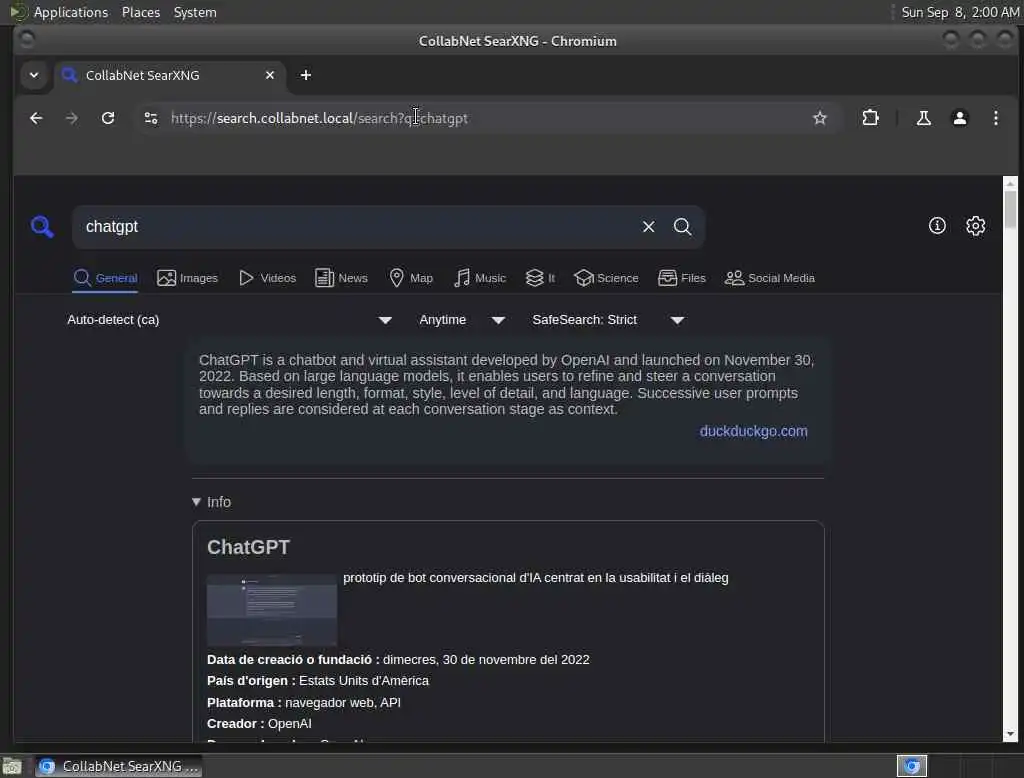The height and width of the screenshot is (778, 1024).
Task: Switch to Science category
Action: point(606,278)
